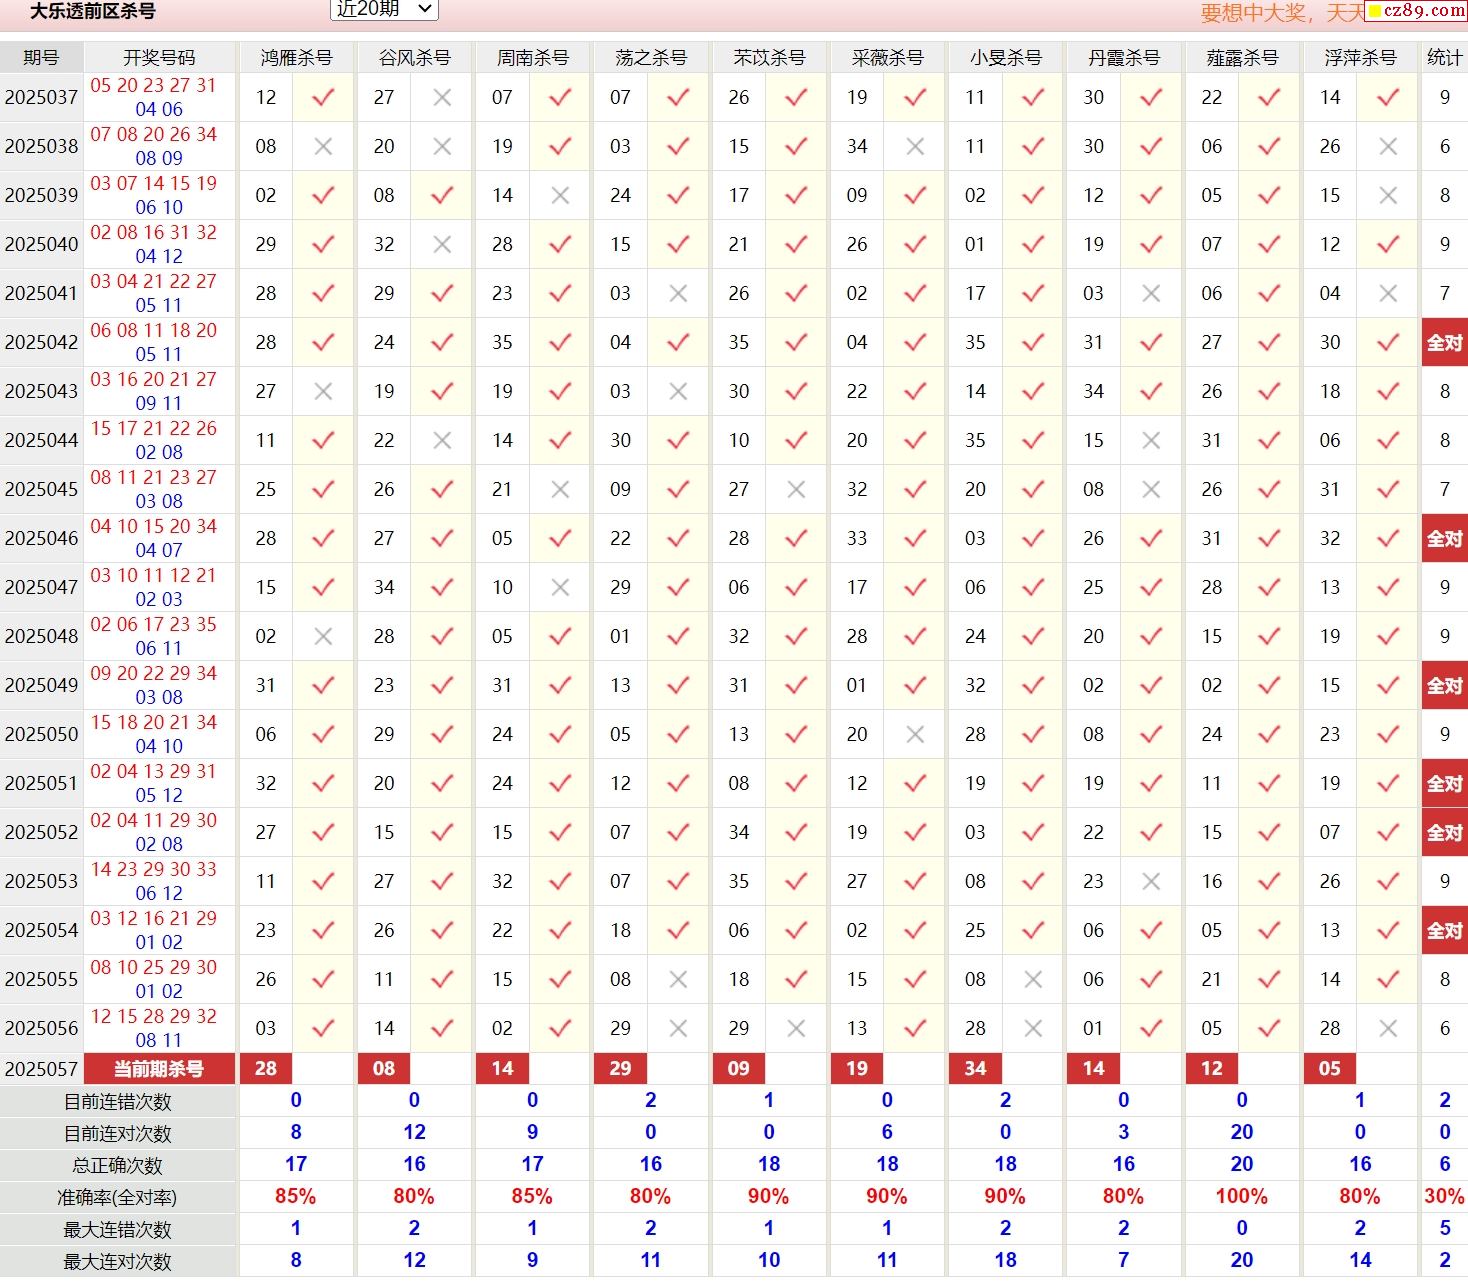Viewport: 1468px width, 1281px height.
Task: Click the X mark for 谷风 in row 2025037
Action: pyautogui.click(x=442, y=97)
